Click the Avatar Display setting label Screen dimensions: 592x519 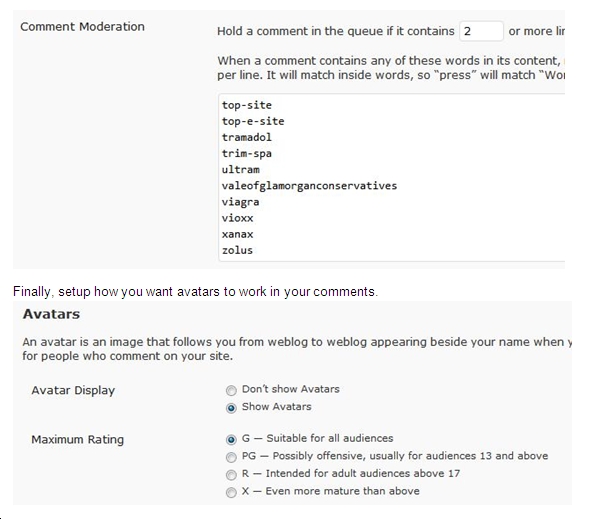pyautogui.click(x=73, y=390)
